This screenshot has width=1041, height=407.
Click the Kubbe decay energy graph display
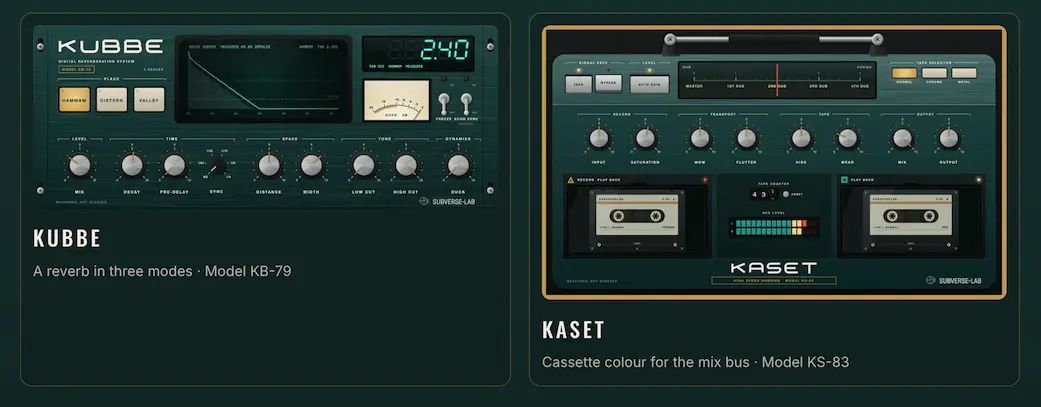pos(264,80)
